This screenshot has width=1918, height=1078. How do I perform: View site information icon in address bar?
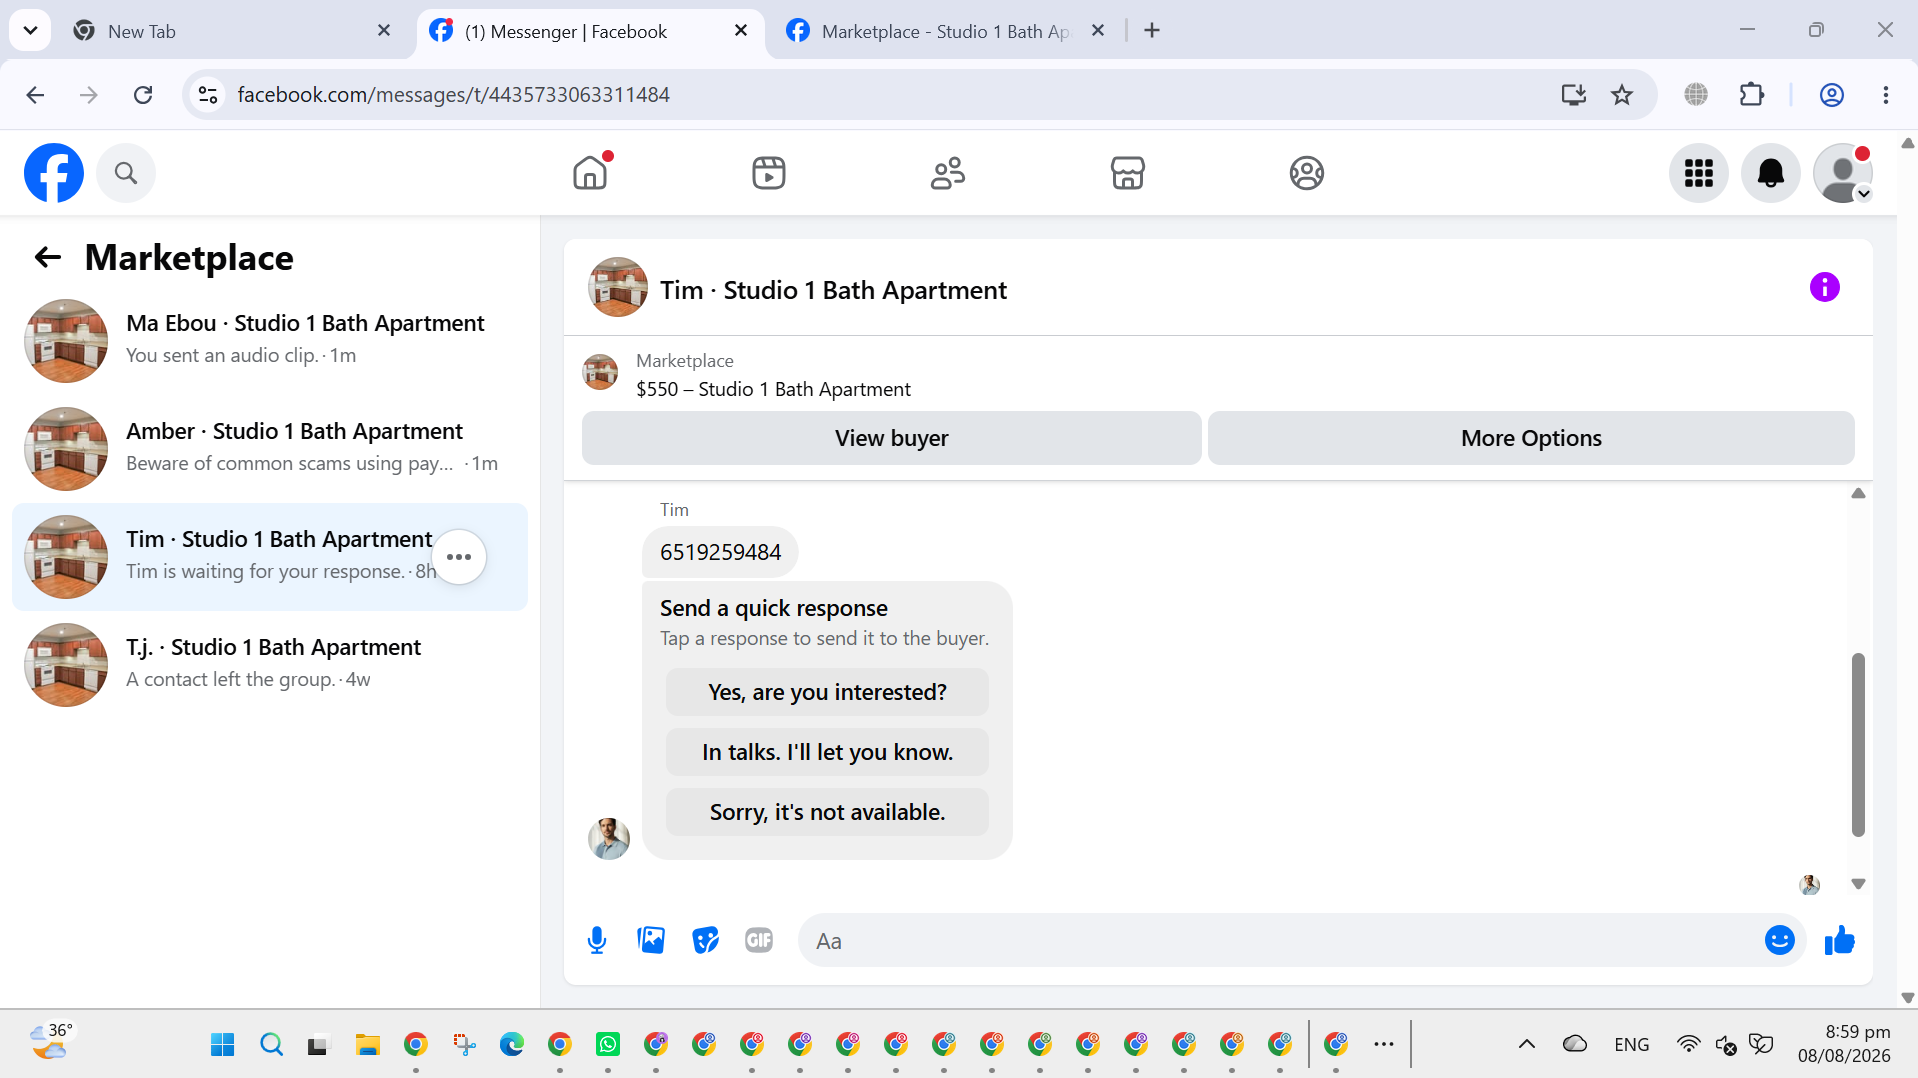pyautogui.click(x=208, y=95)
